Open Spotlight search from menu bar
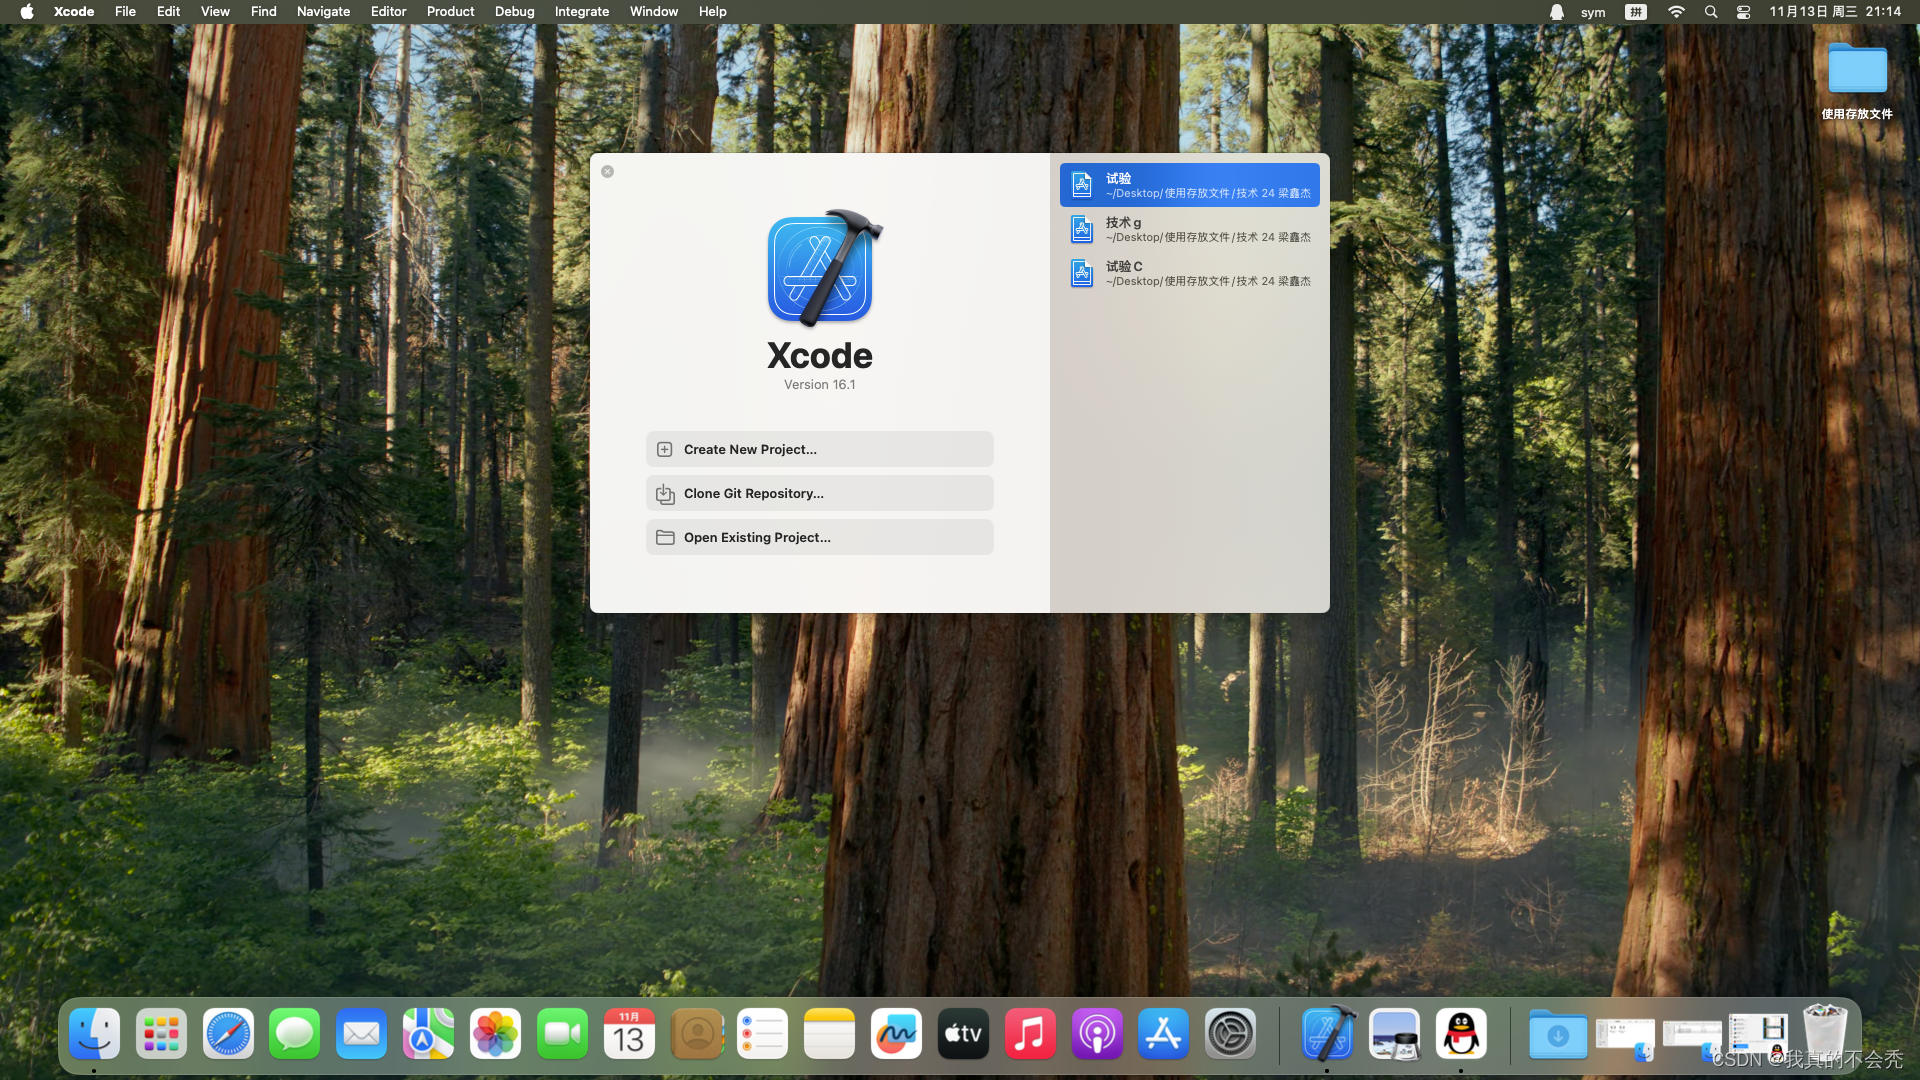 click(x=1711, y=12)
